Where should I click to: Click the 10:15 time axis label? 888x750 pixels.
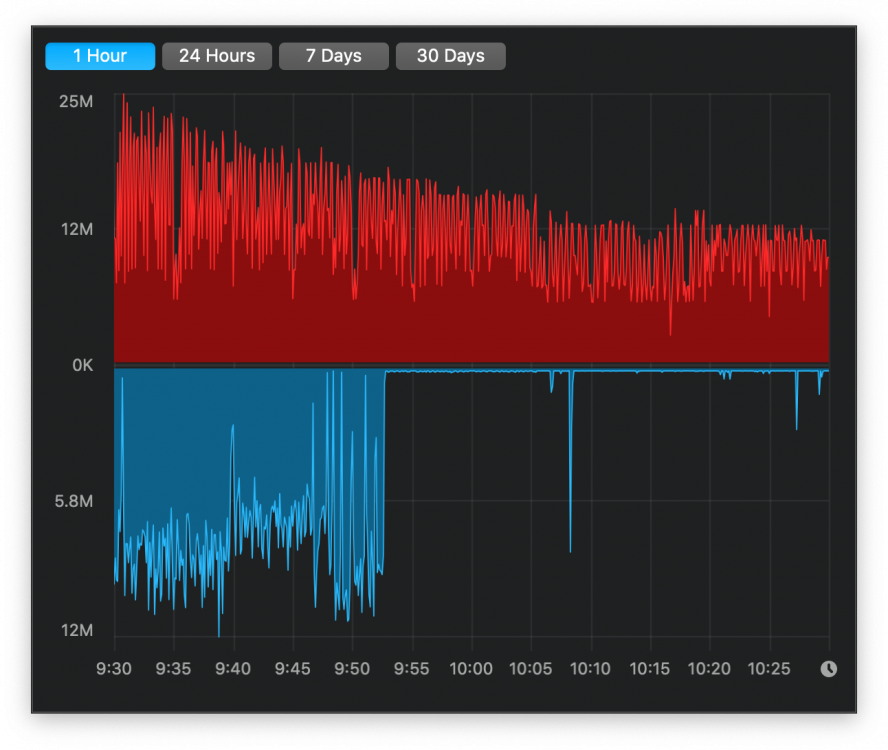(x=650, y=669)
